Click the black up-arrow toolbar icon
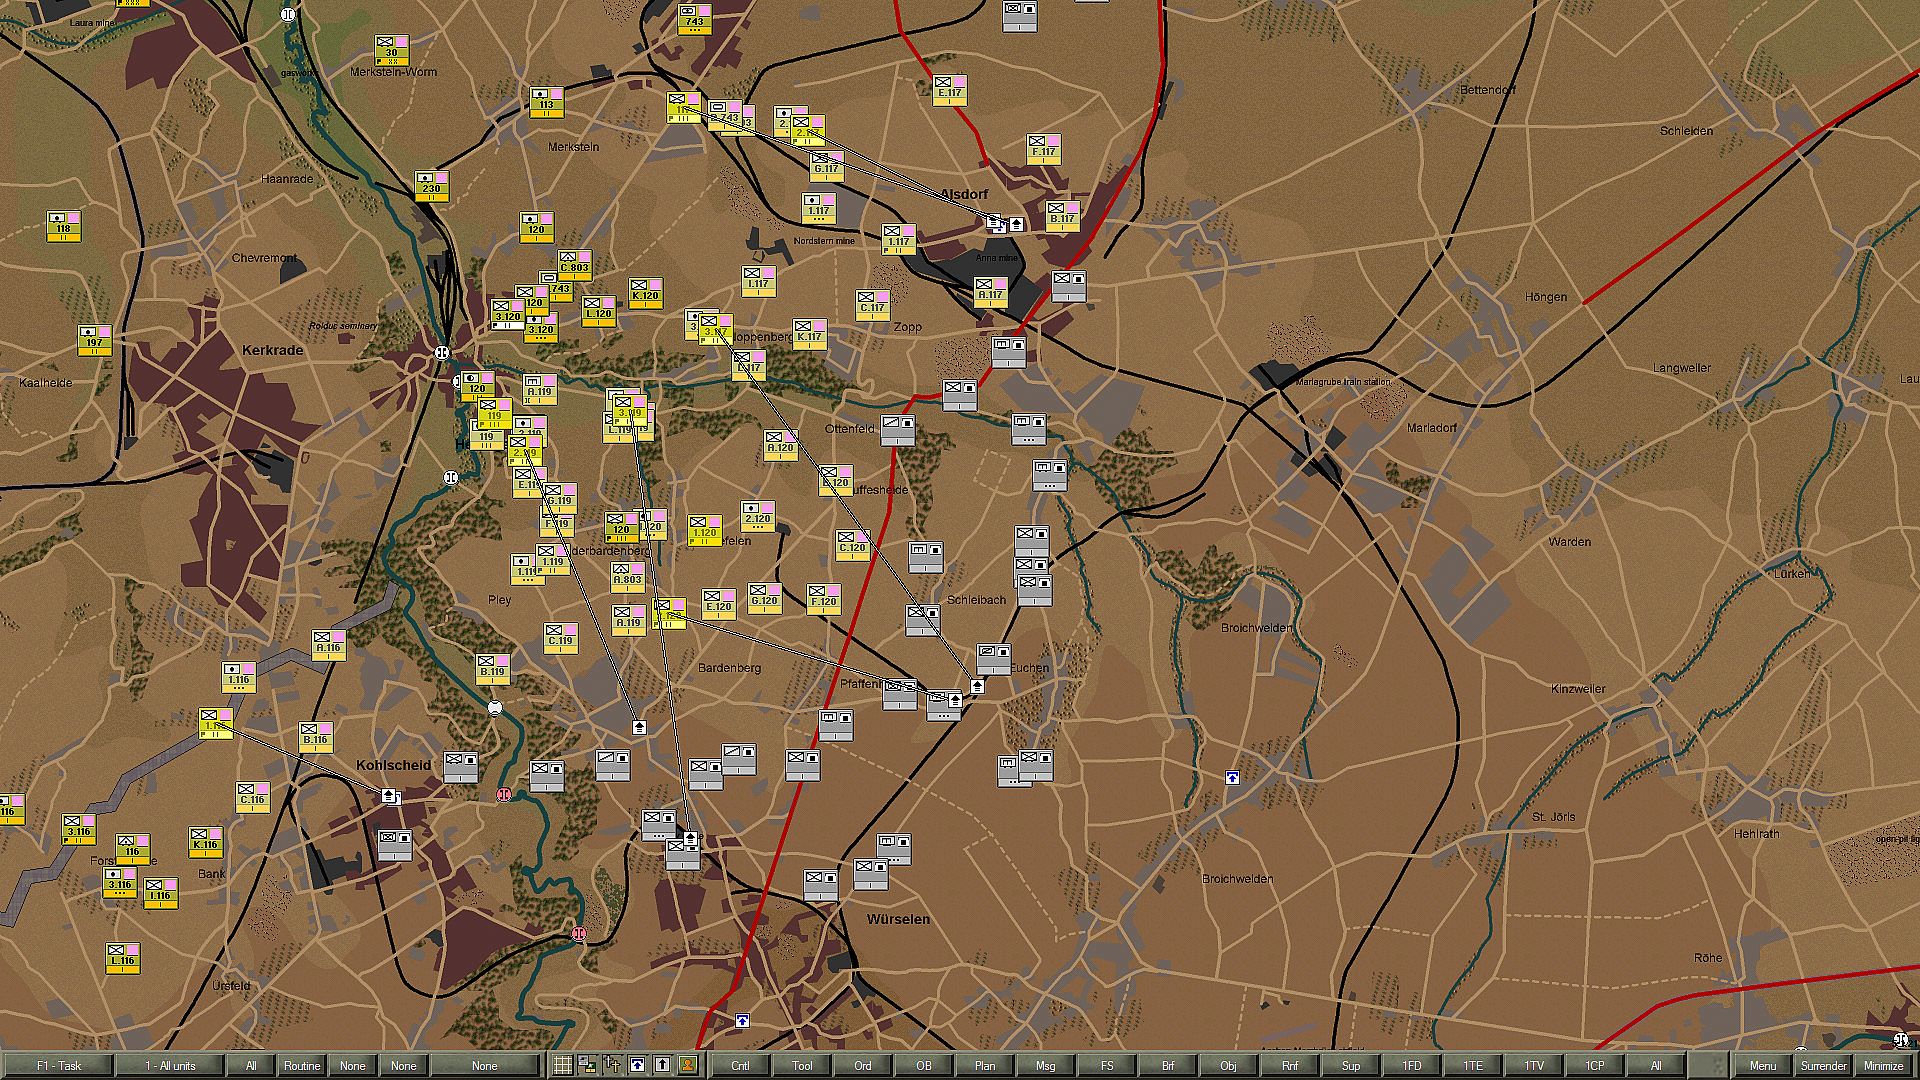Screen dimensions: 1920x1080 pyautogui.click(x=662, y=1065)
